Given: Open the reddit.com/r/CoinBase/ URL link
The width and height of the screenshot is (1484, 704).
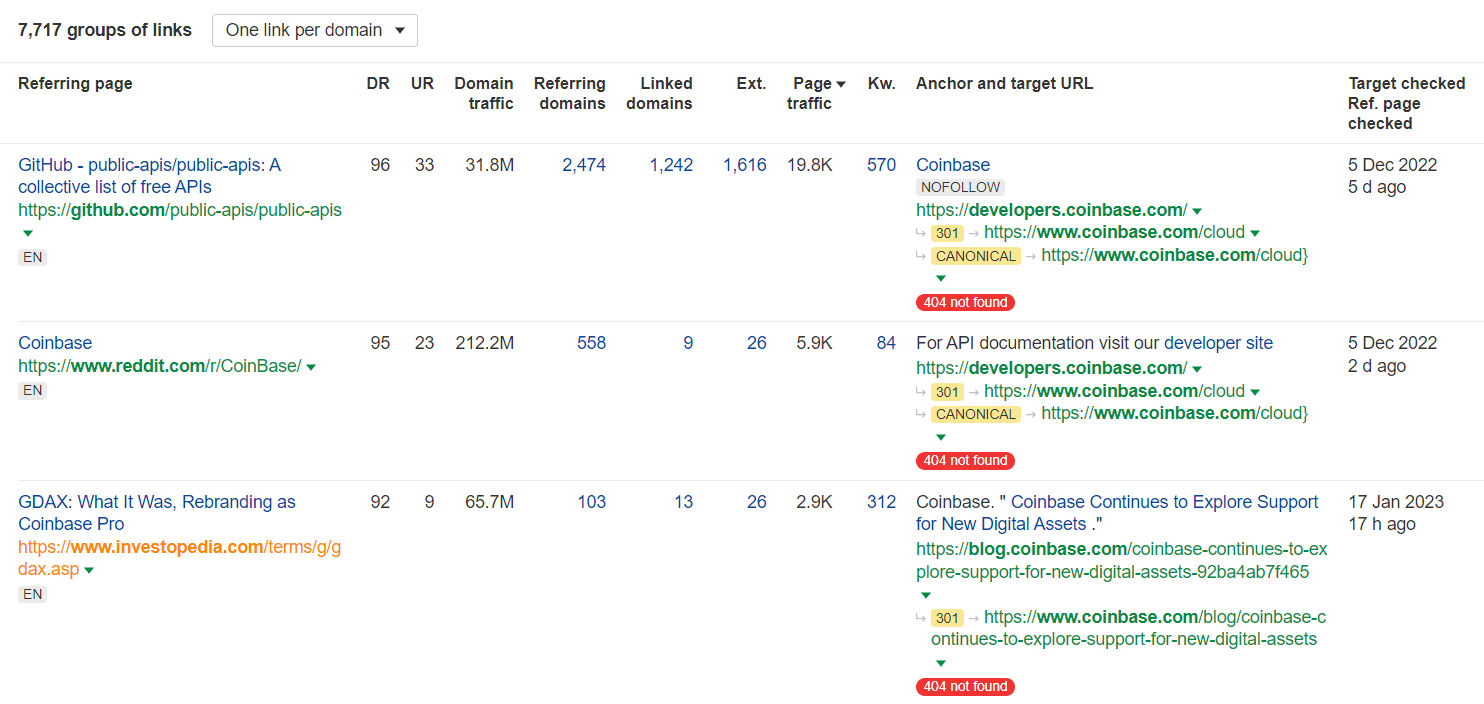Looking at the screenshot, I should (160, 366).
